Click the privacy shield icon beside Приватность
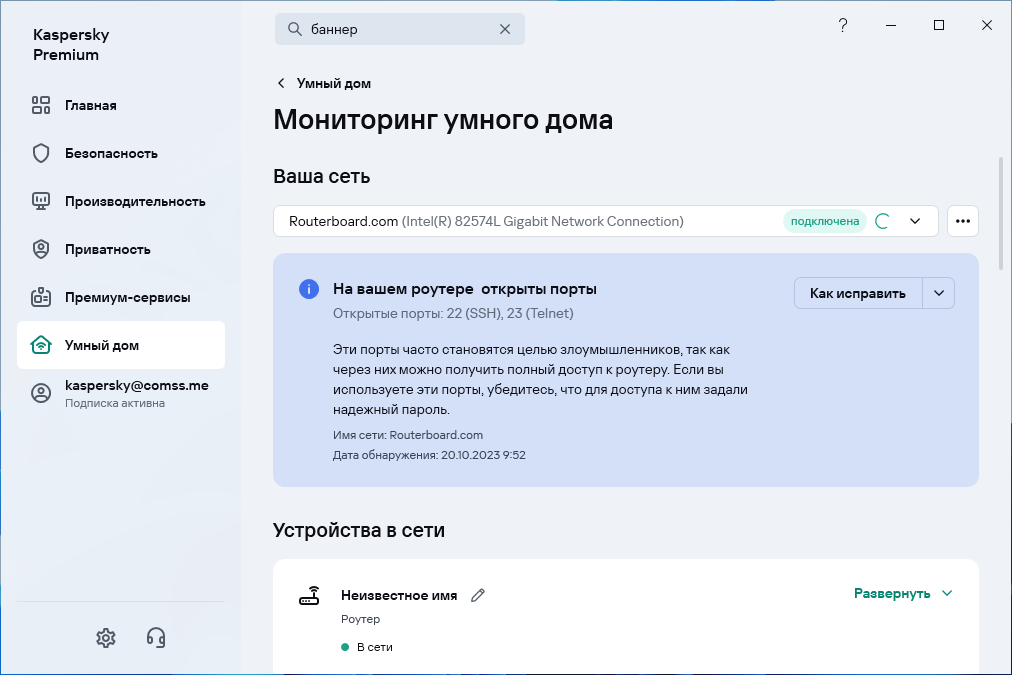 [41, 249]
